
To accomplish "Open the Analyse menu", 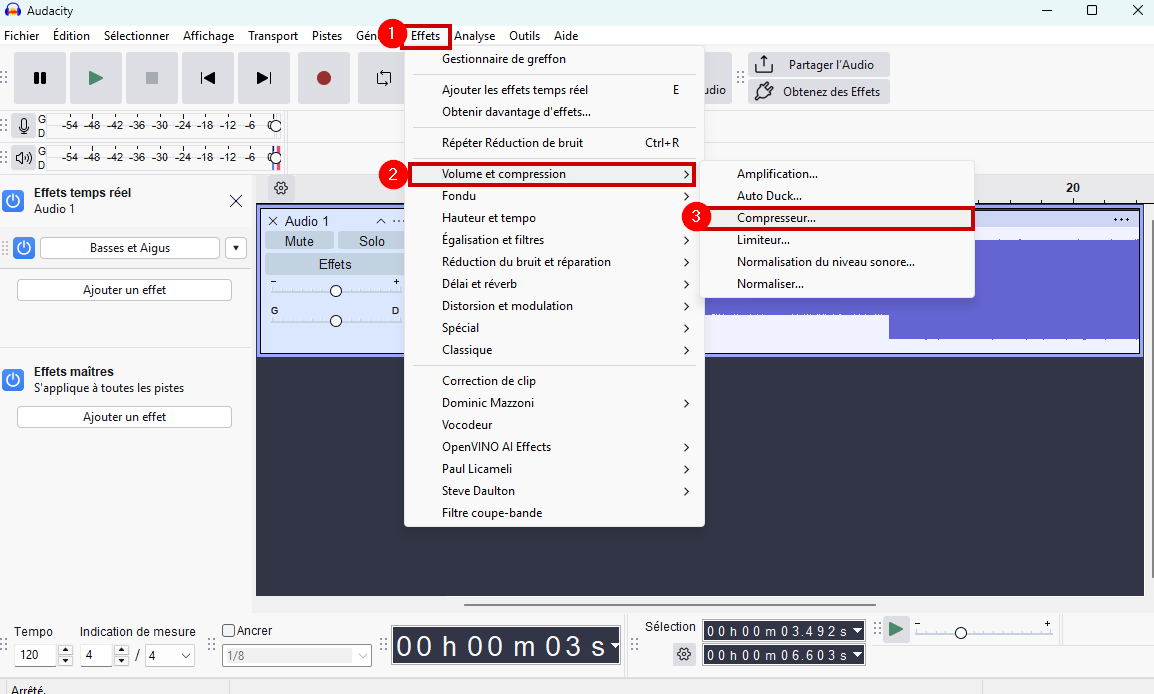I will click(x=474, y=36).
